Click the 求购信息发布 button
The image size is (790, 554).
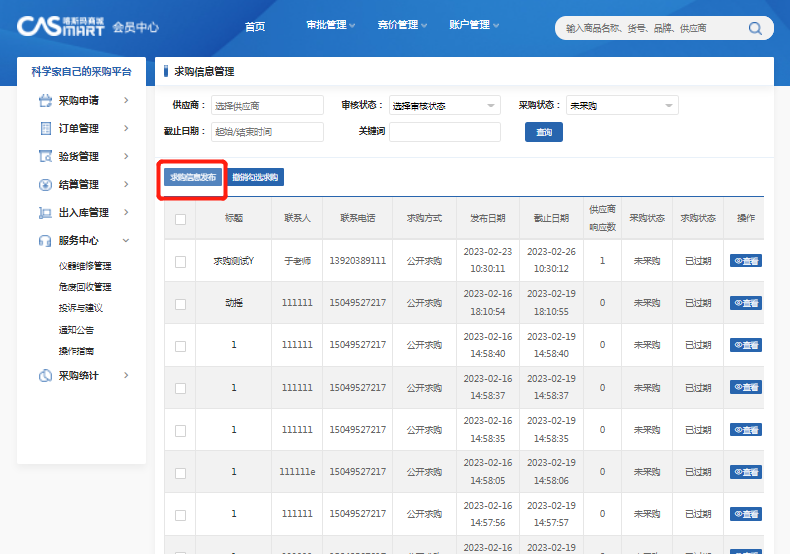[193, 177]
